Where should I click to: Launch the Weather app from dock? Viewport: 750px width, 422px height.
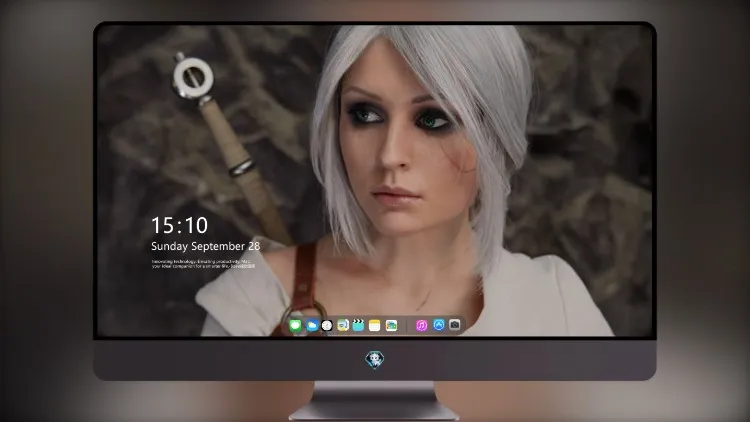[312, 326]
